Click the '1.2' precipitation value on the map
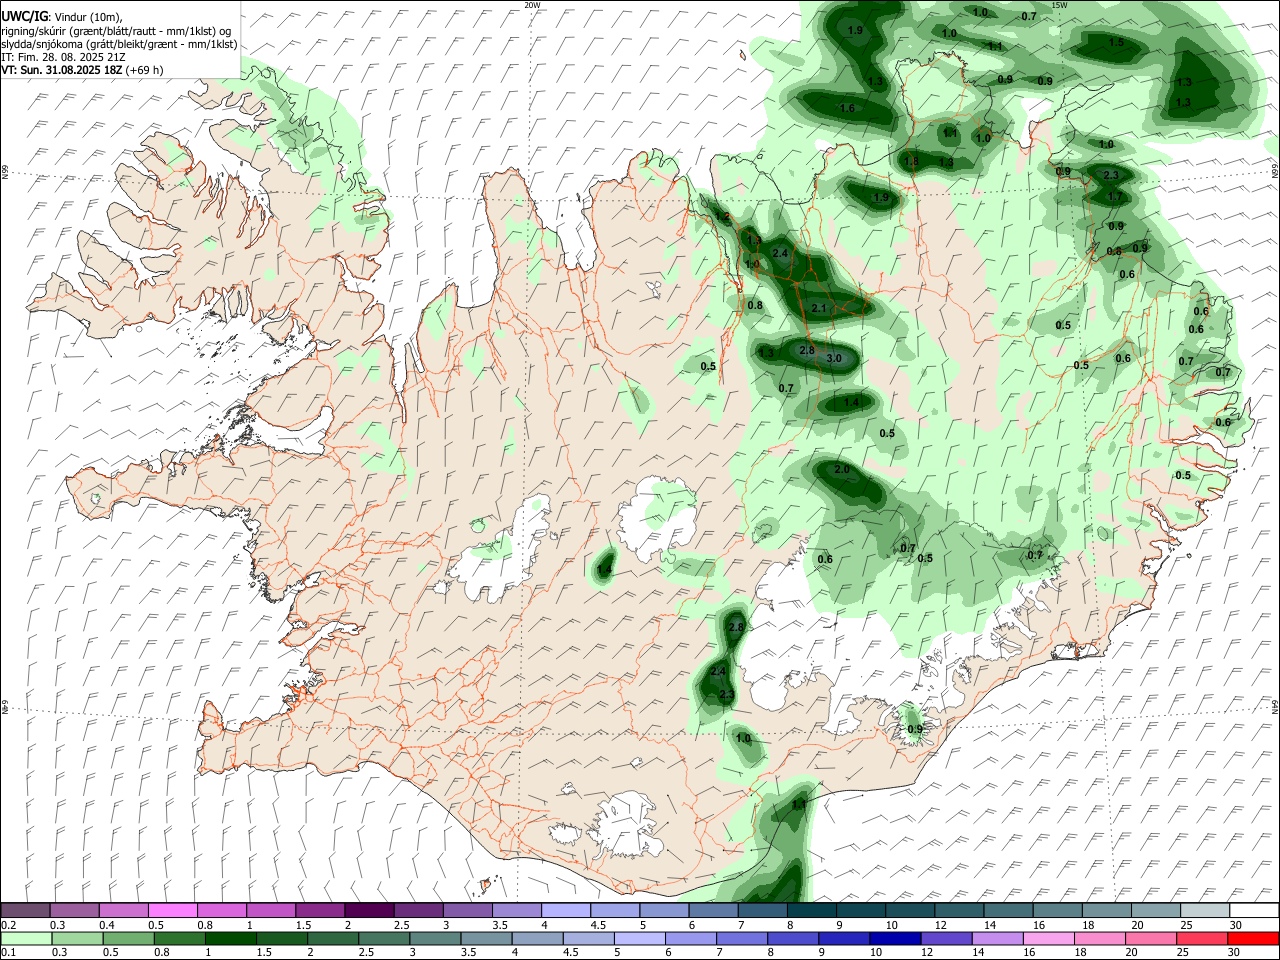 pyautogui.click(x=723, y=217)
